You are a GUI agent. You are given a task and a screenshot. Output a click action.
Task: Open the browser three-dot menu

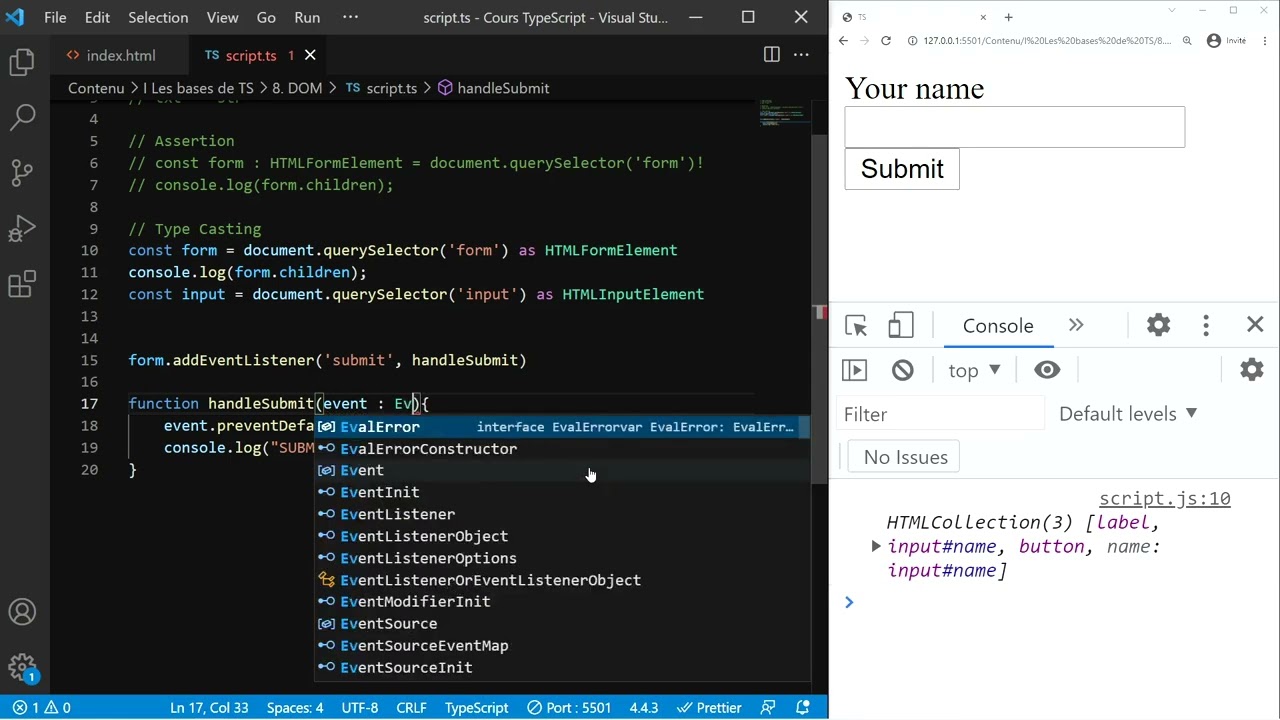[x=1265, y=41]
